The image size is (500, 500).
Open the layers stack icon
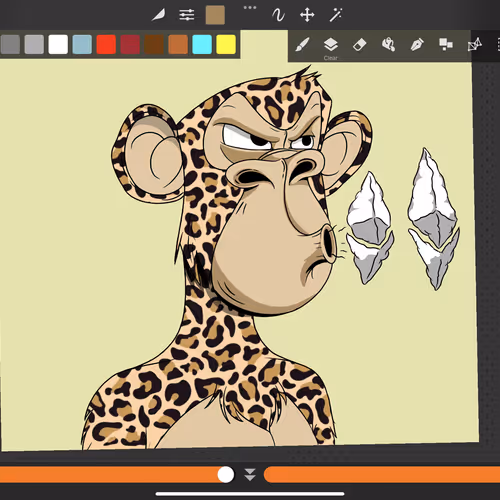point(331,44)
